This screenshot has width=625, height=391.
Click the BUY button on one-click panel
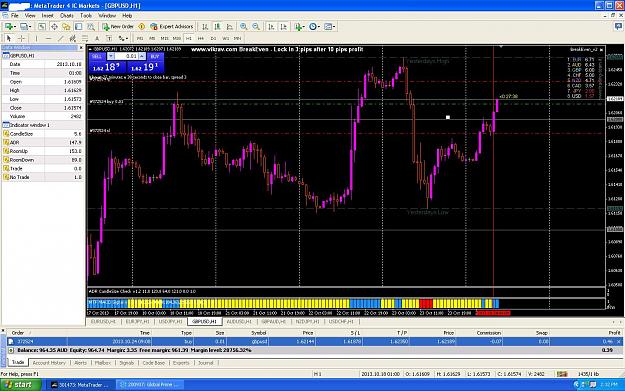click(155, 57)
